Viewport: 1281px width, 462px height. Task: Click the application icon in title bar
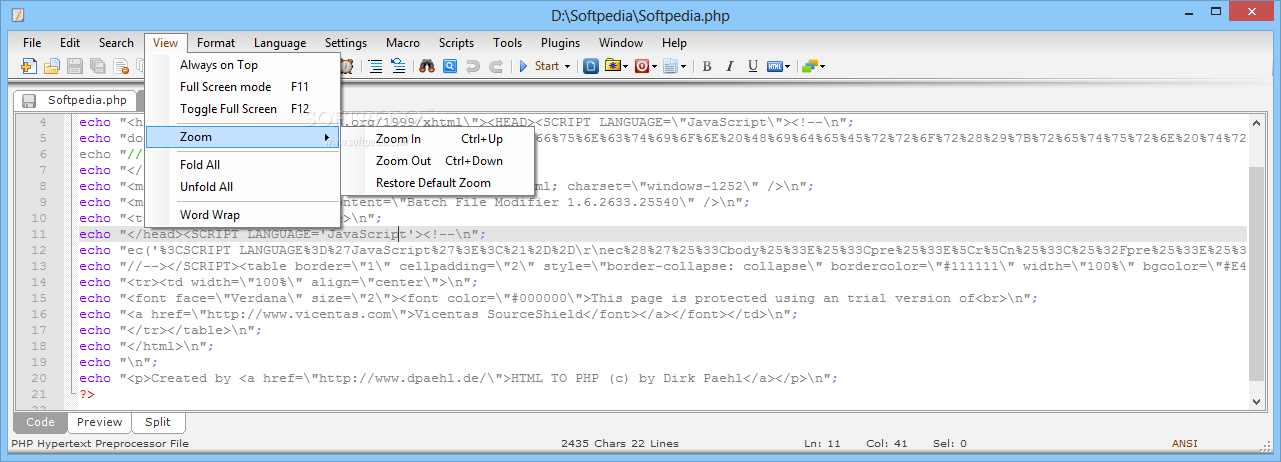[x=18, y=15]
